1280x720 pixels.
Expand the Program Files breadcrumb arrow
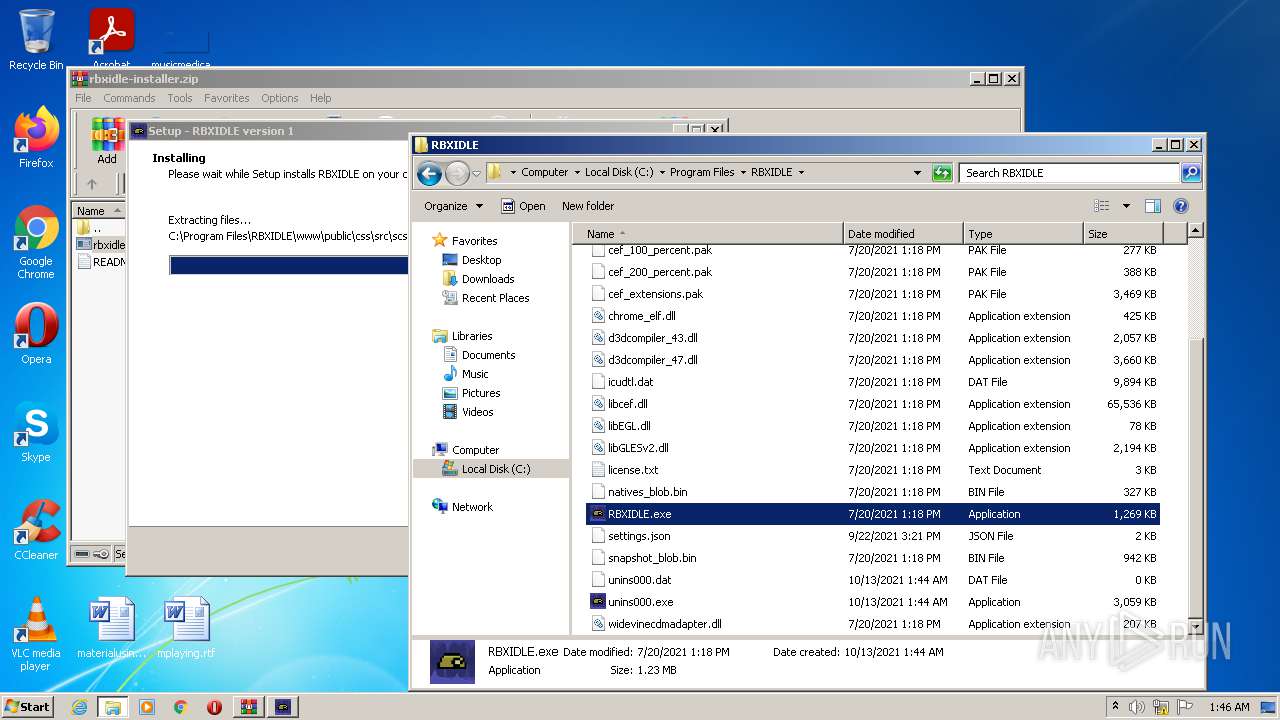click(743, 173)
